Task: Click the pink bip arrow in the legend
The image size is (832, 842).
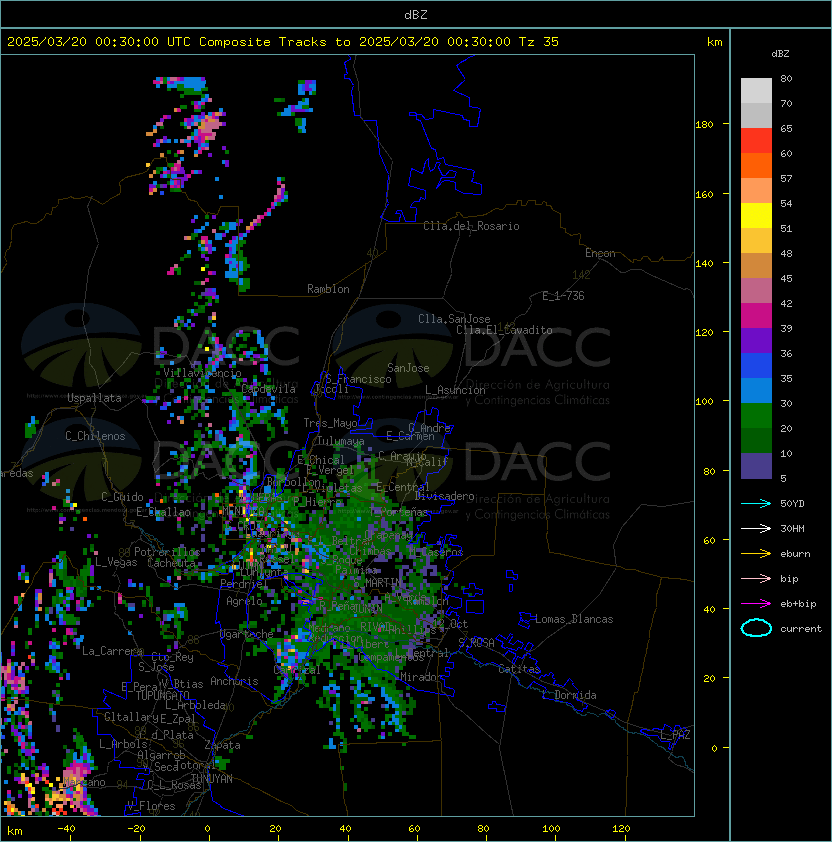Action: point(756,578)
